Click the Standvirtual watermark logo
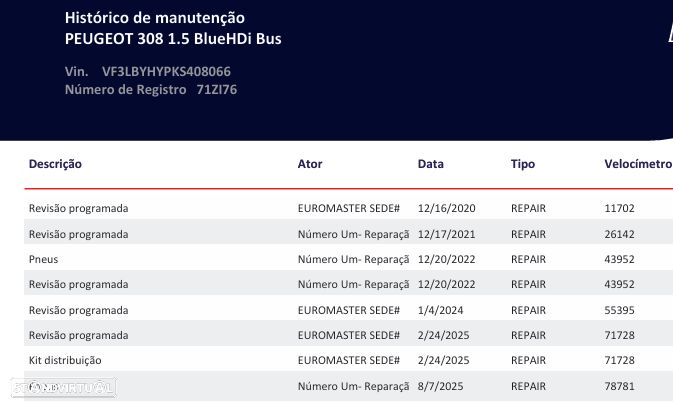This screenshot has width=673, height=408. point(58,386)
